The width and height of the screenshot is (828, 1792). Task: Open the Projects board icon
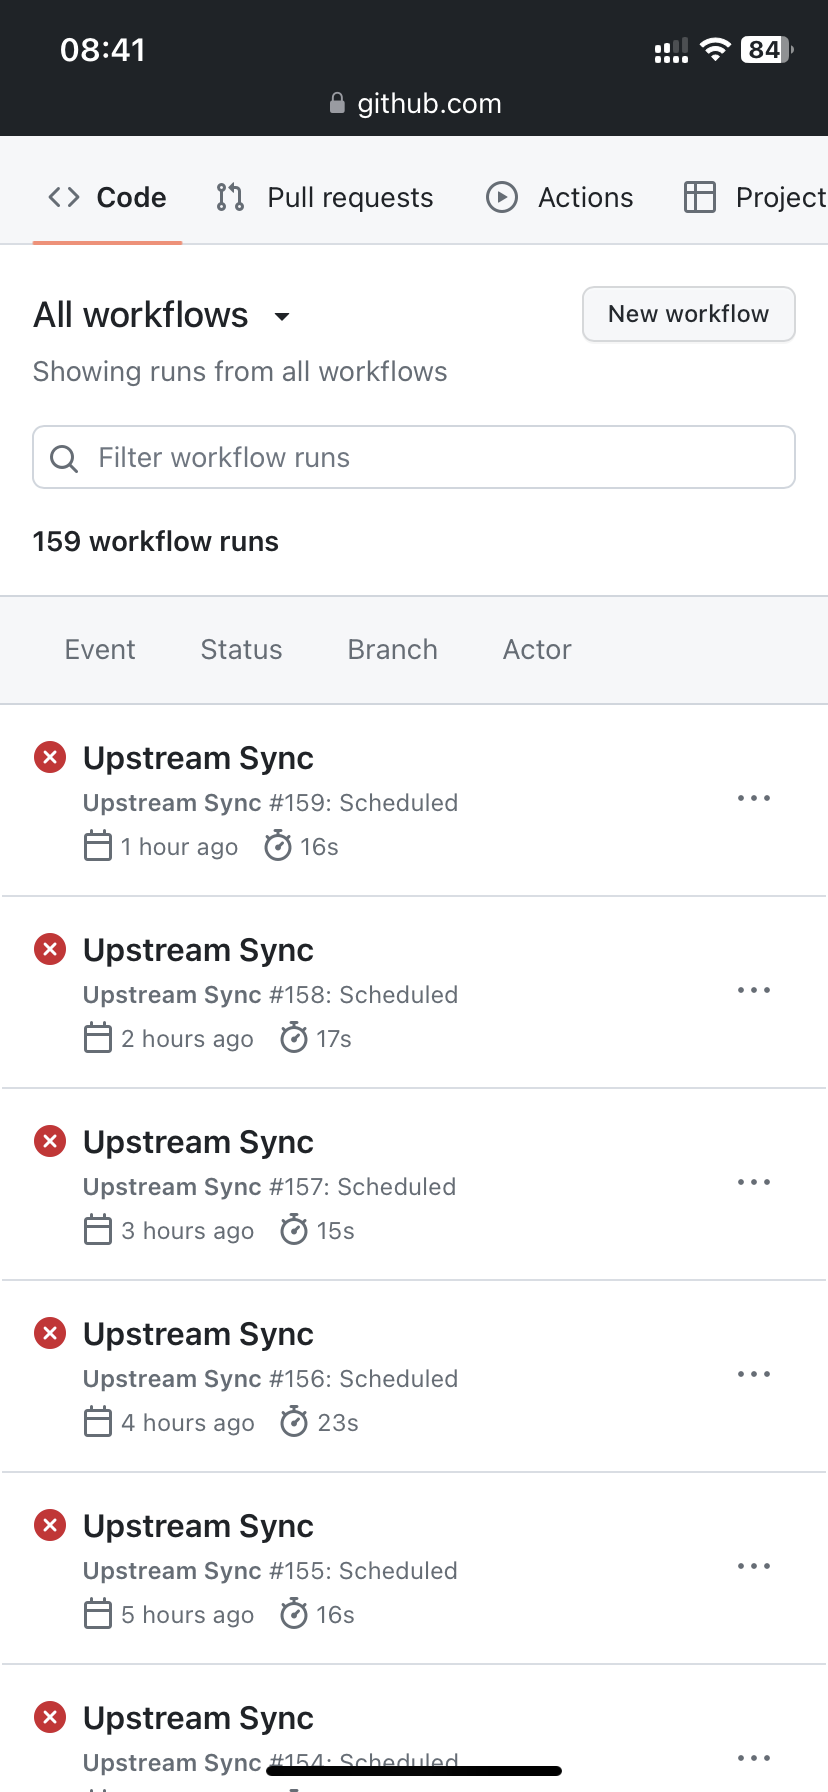701,197
